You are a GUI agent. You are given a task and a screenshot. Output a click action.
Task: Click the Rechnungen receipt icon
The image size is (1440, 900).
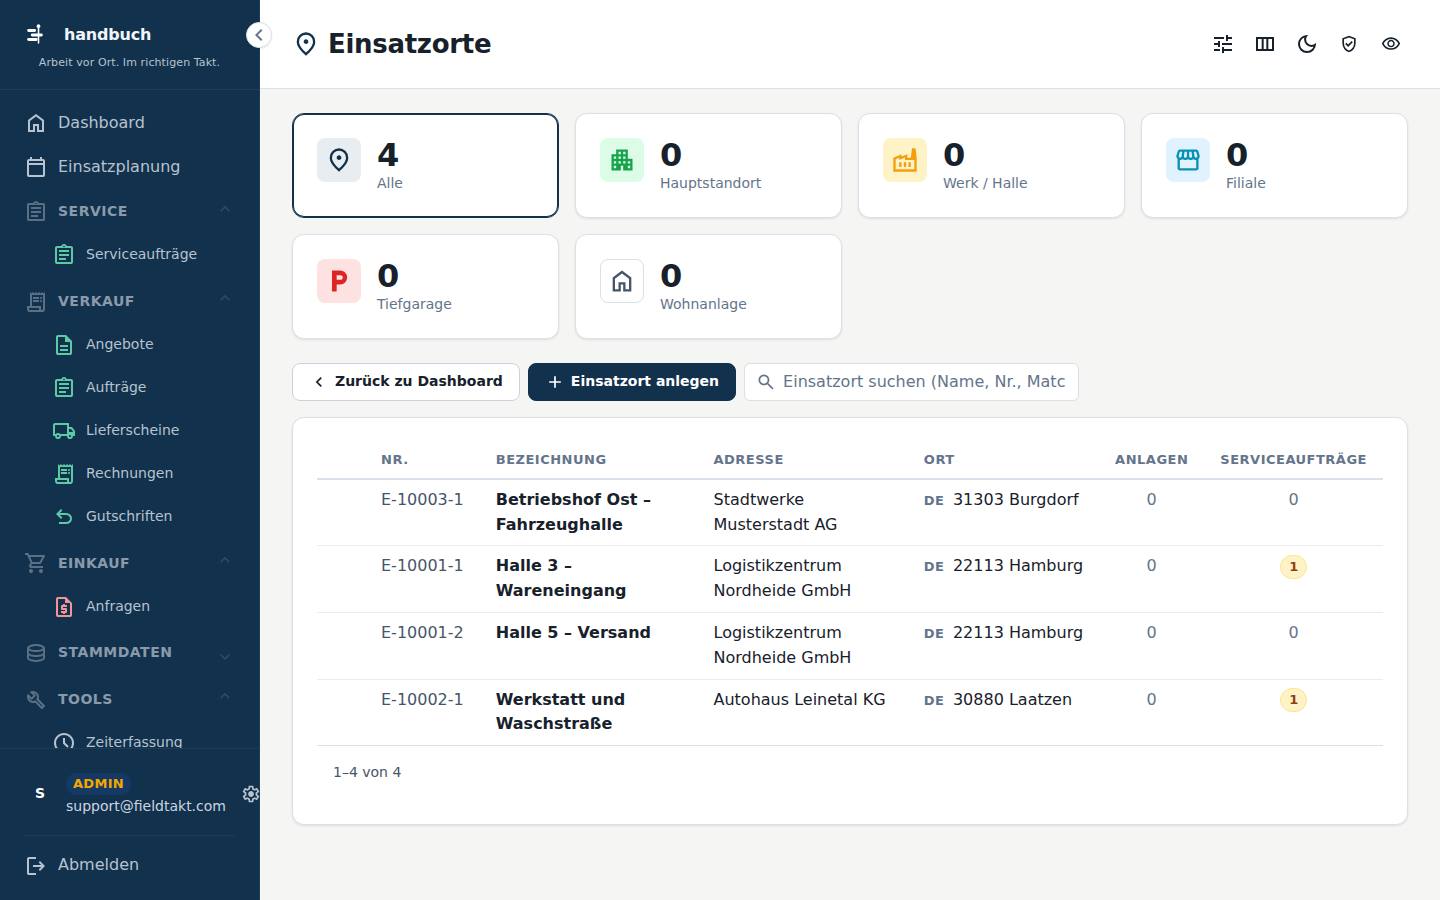(x=64, y=474)
